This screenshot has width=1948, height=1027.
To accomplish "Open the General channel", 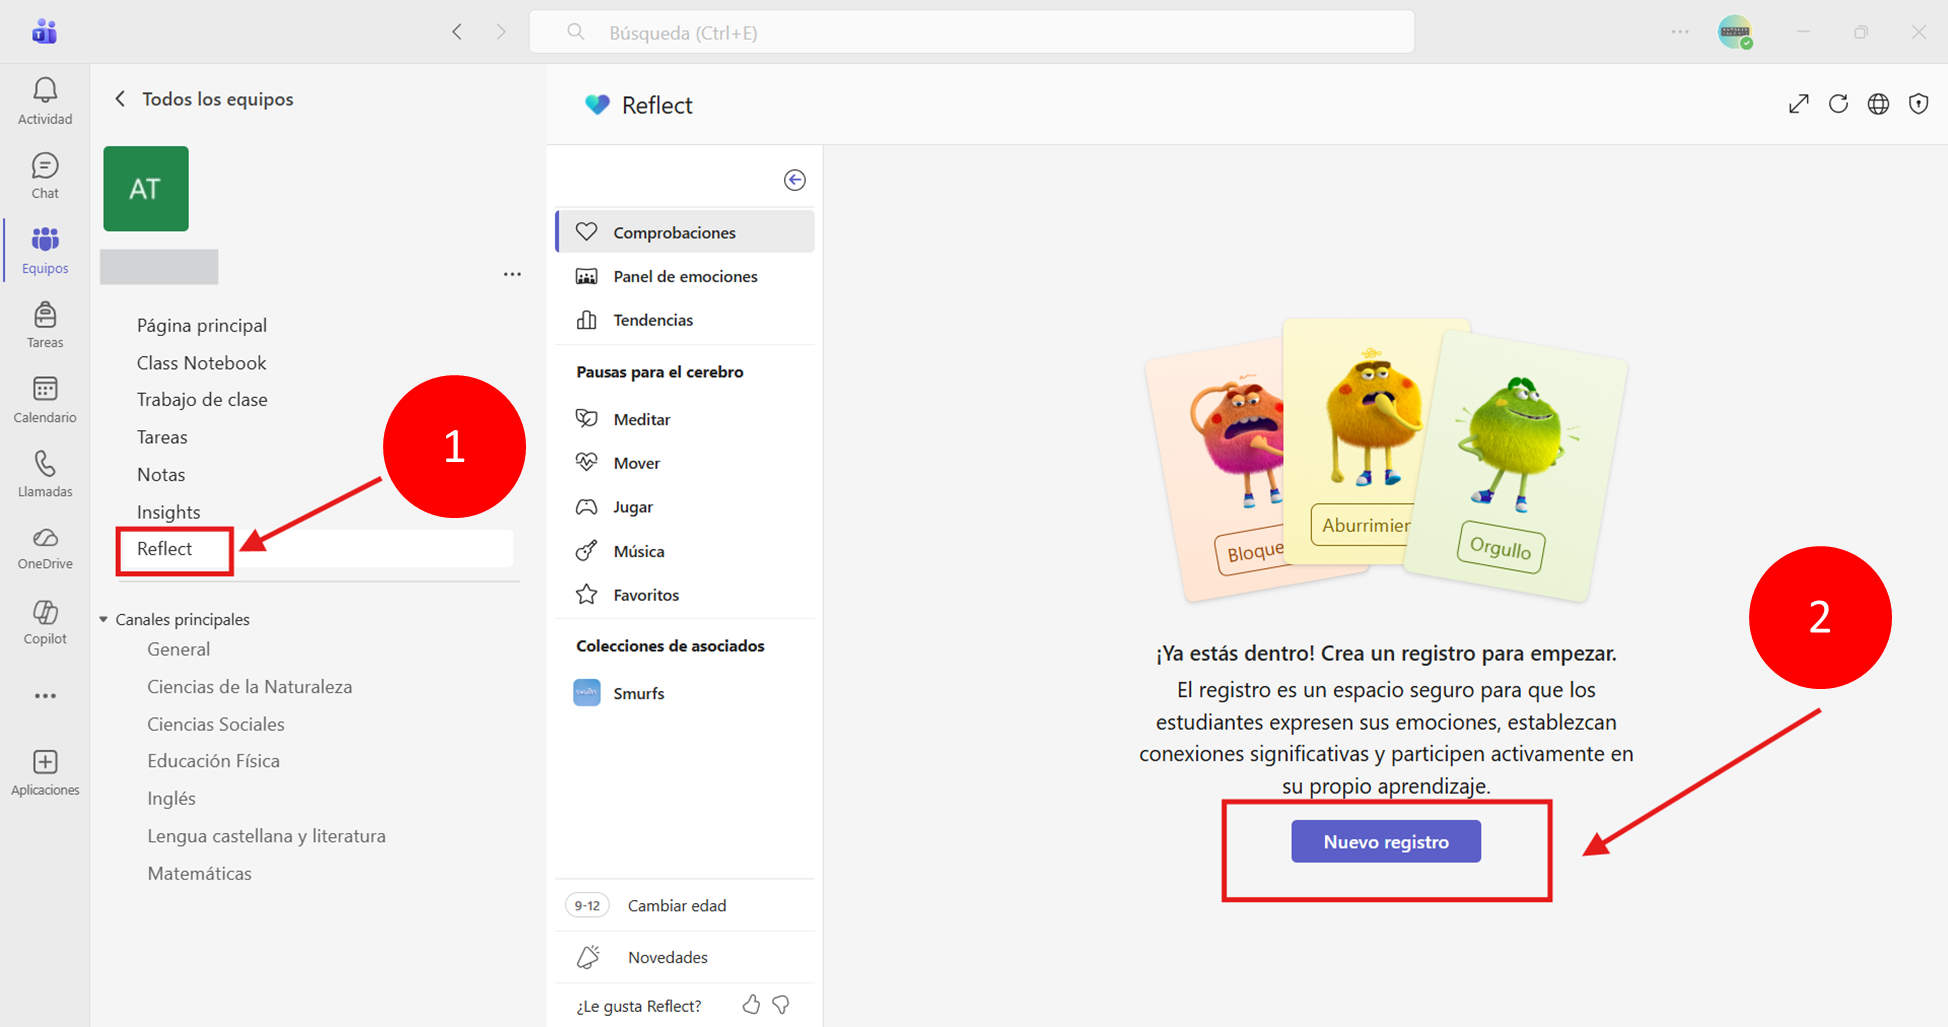I will (x=179, y=649).
